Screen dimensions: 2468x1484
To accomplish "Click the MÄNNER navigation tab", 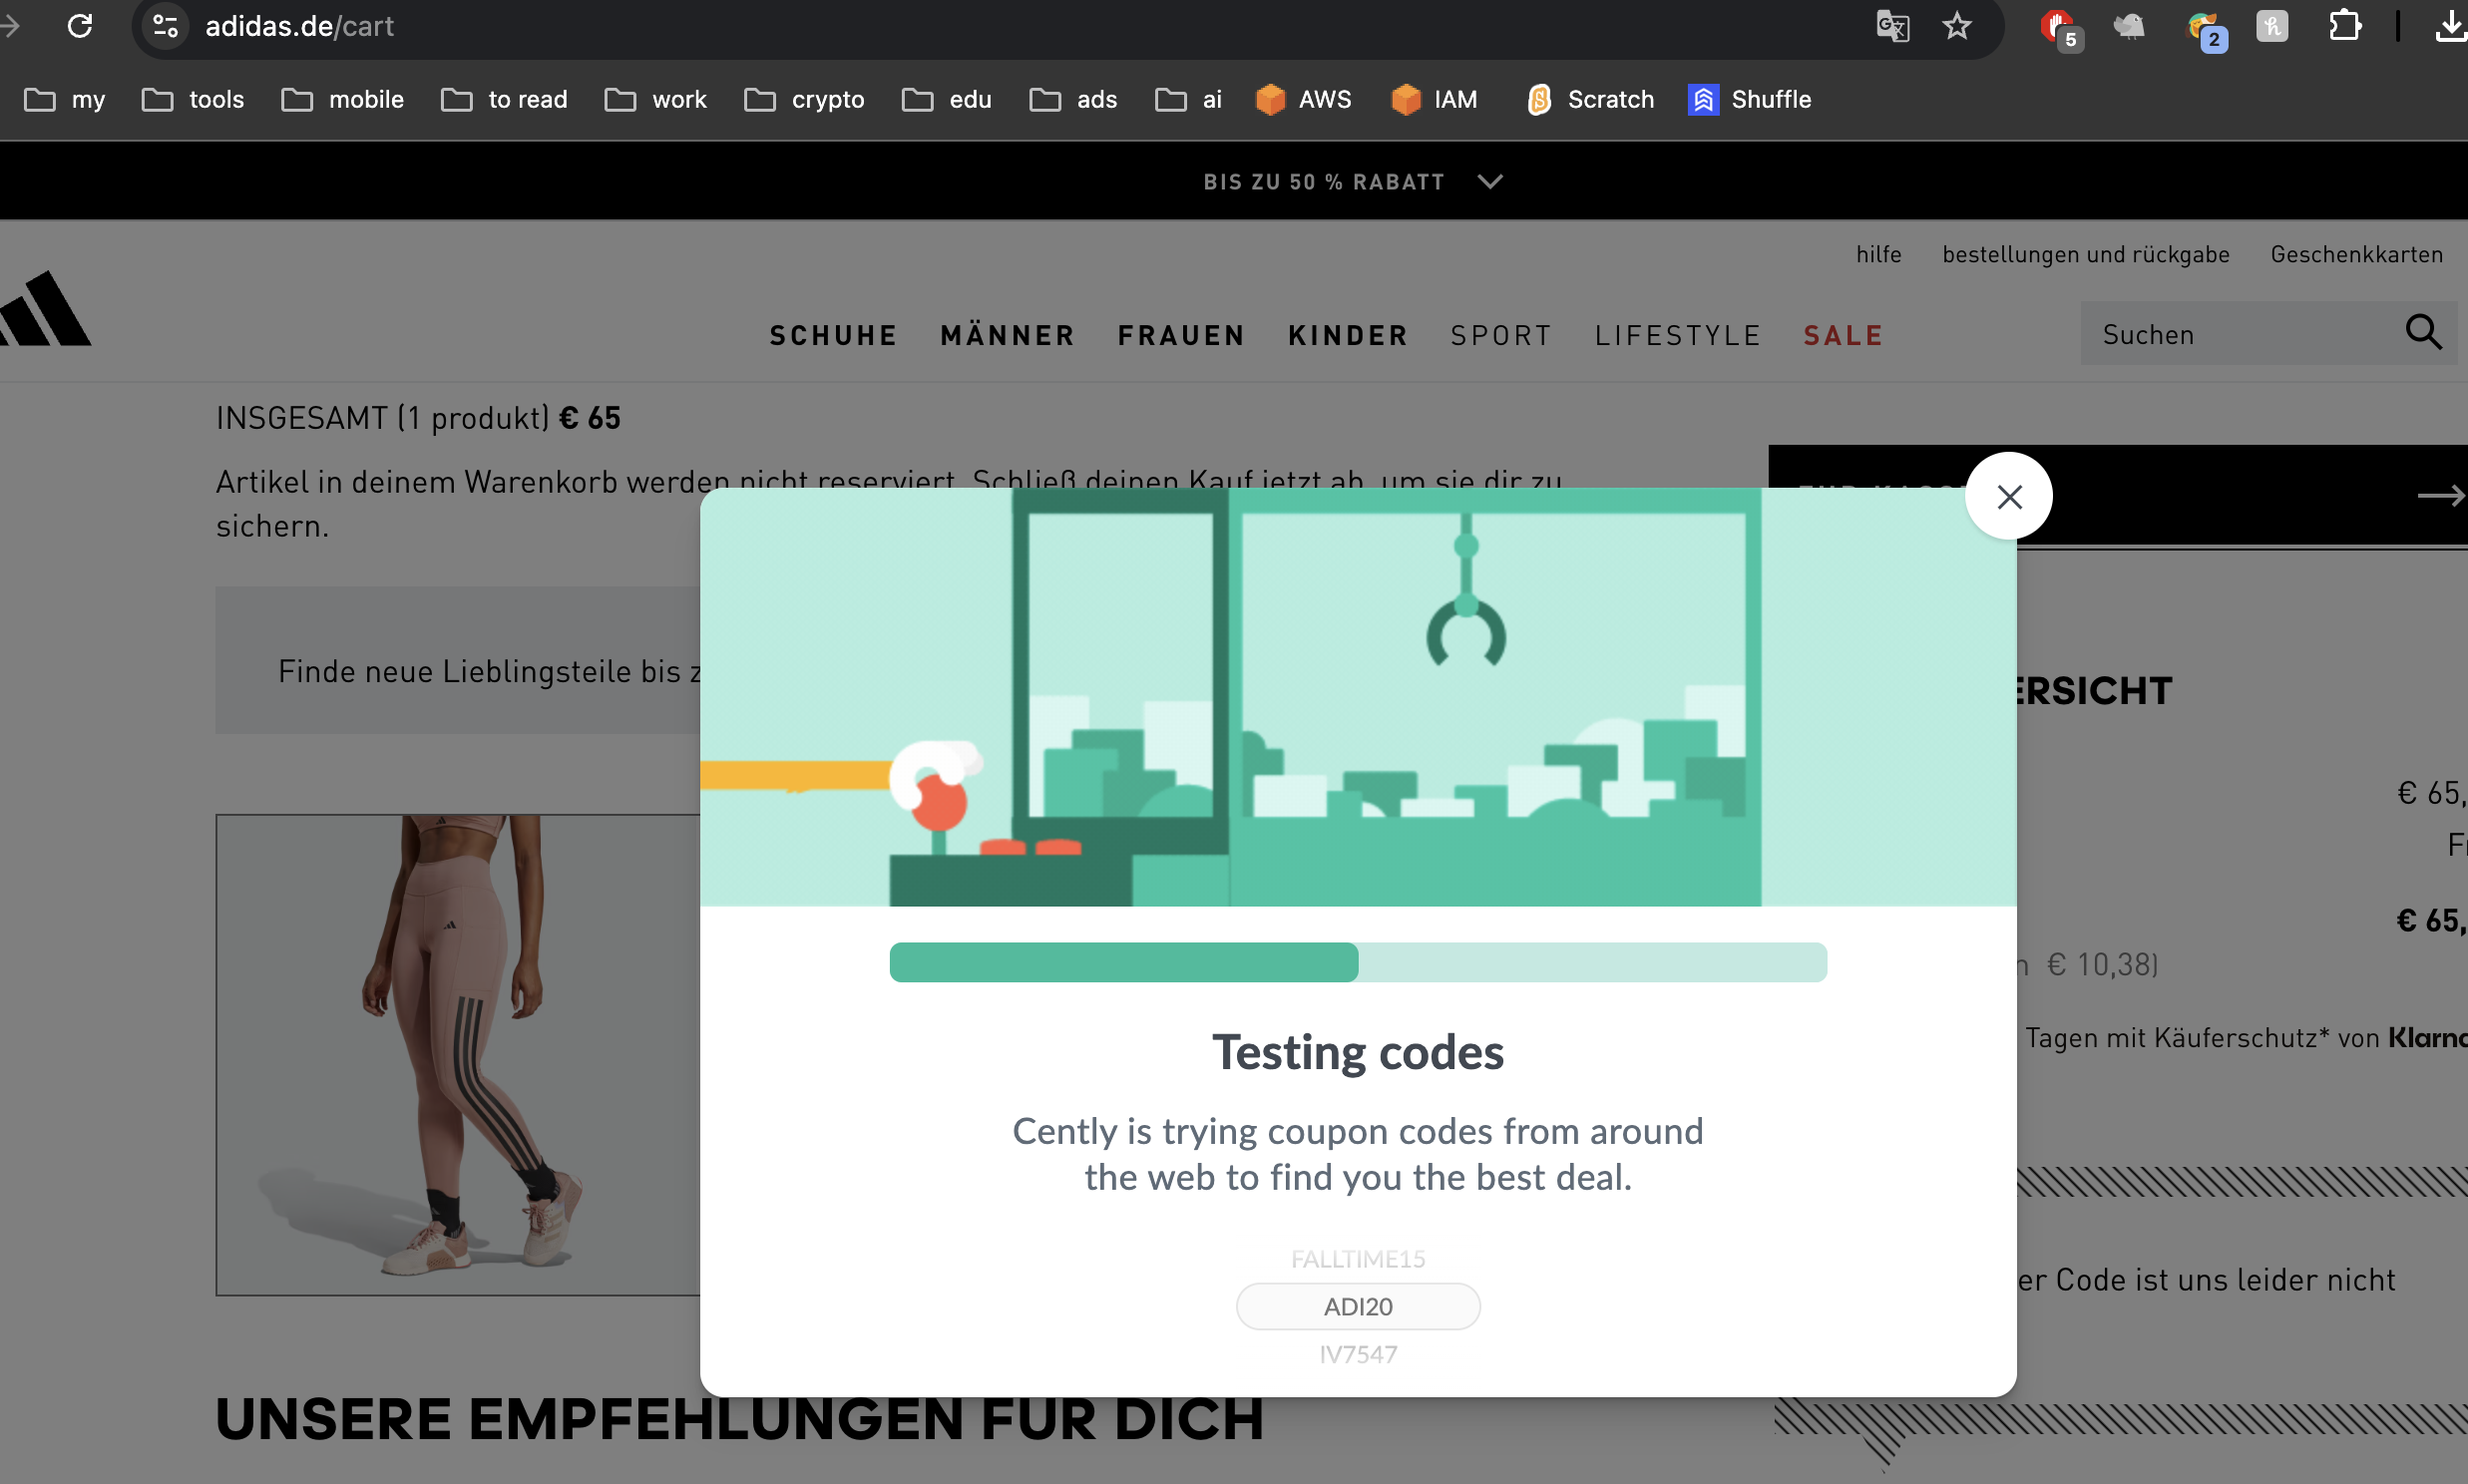I will (1007, 333).
